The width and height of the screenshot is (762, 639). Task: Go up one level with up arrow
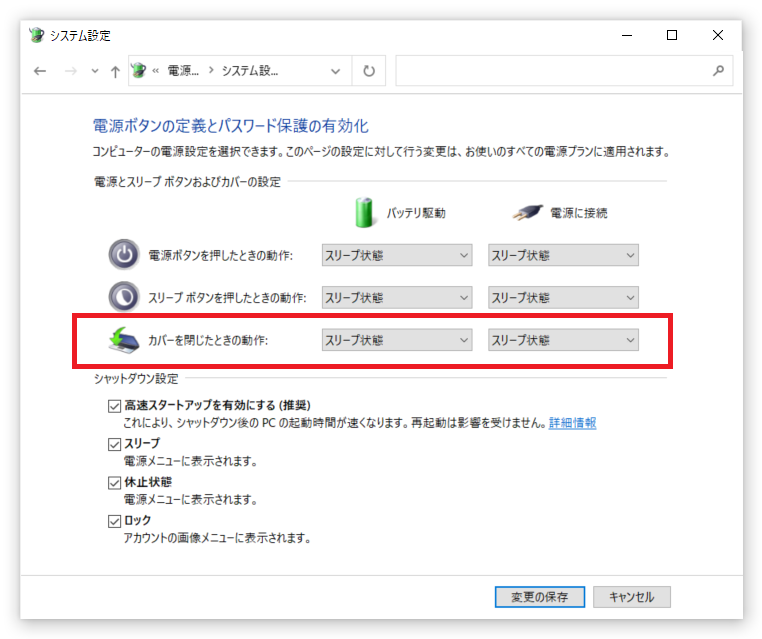[x=115, y=71]
